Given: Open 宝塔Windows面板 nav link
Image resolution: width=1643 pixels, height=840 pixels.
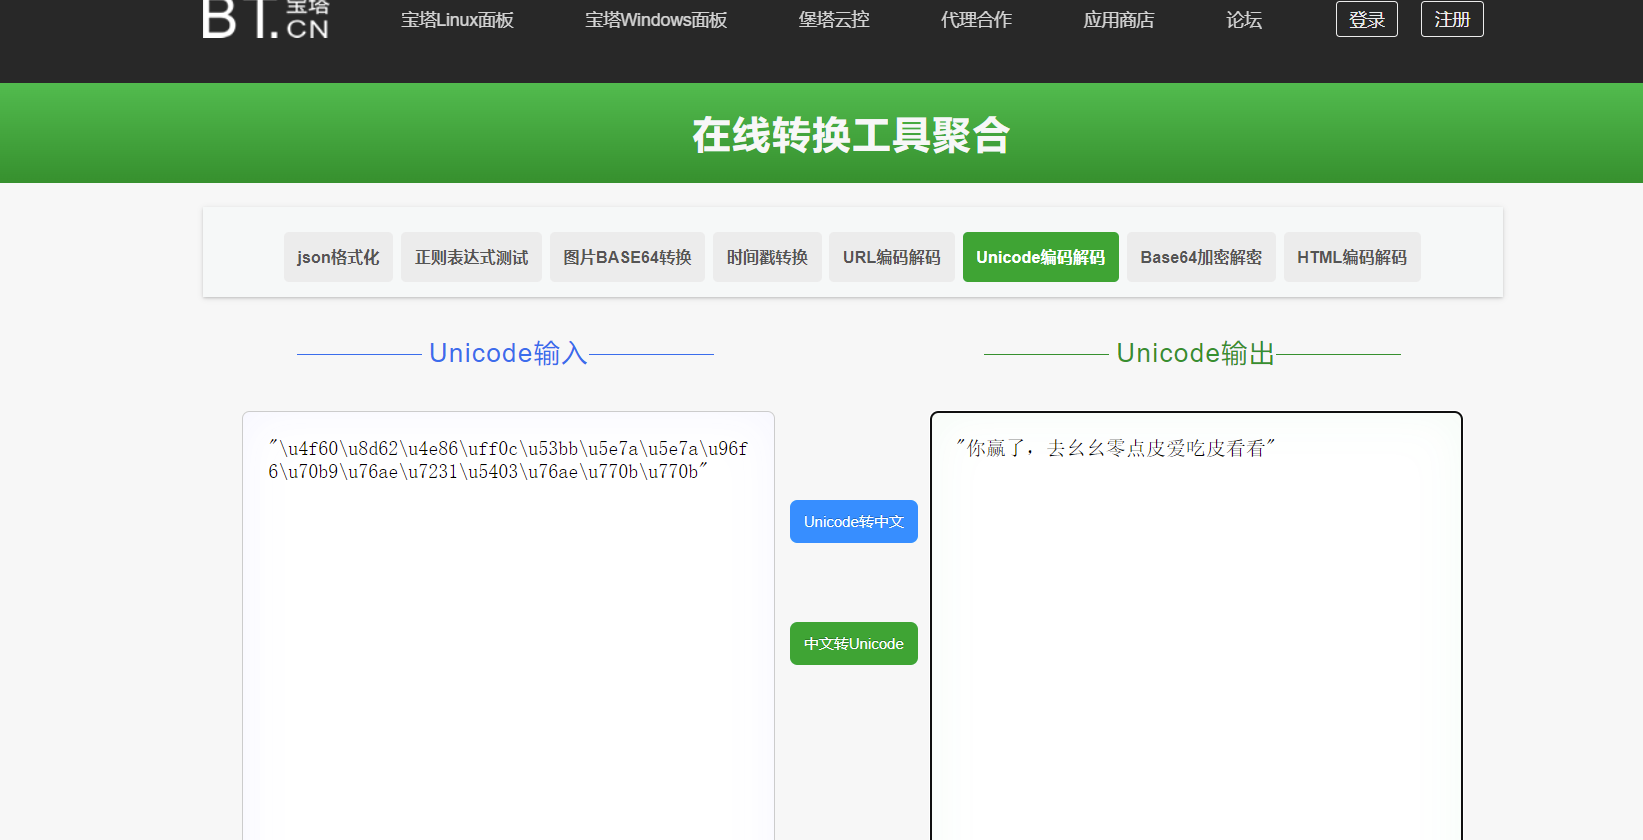Looking at the screenshot, I should pos(656,20).
